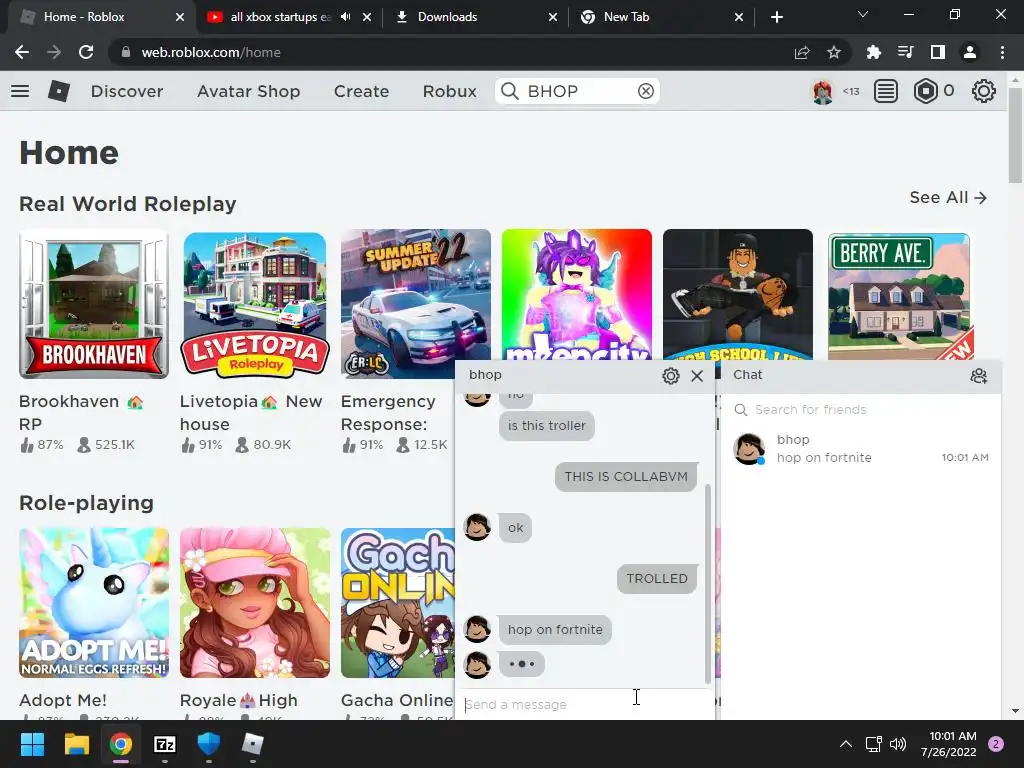Show hidden system tray icons
The image size is (1024, 768).
click(x=846, y=744)
